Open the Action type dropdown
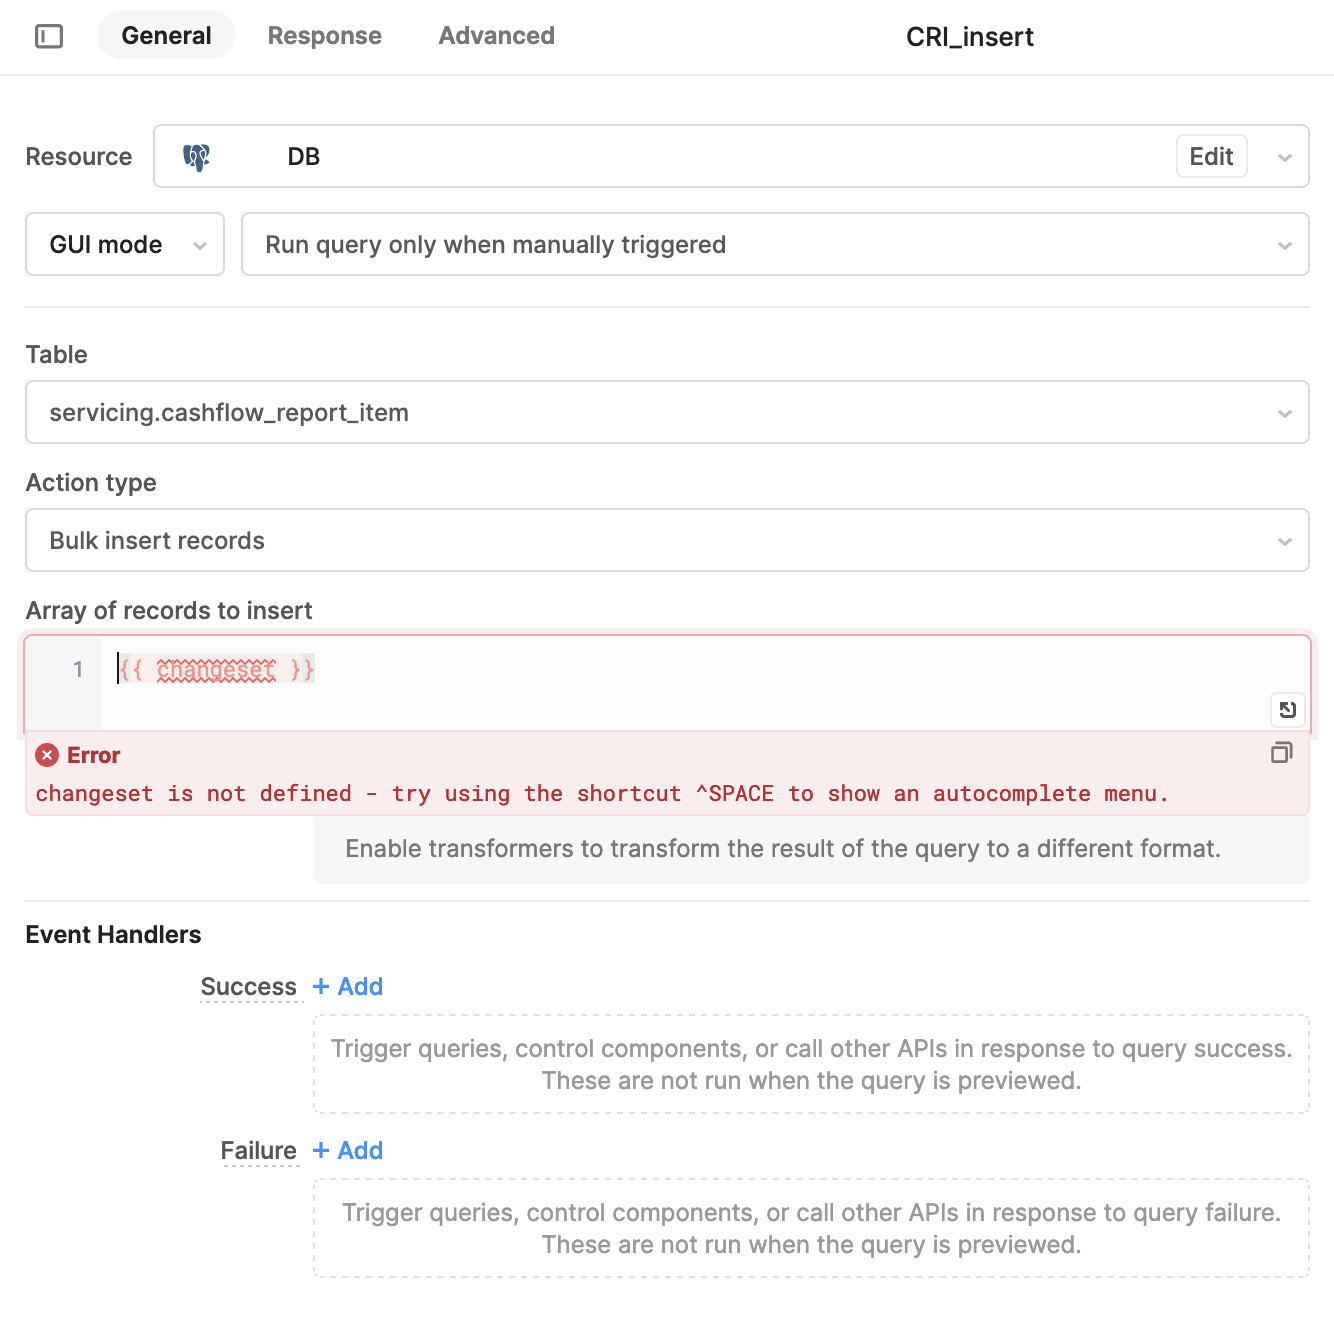The image size is (1334, 1318). click(x=667, y=540)
